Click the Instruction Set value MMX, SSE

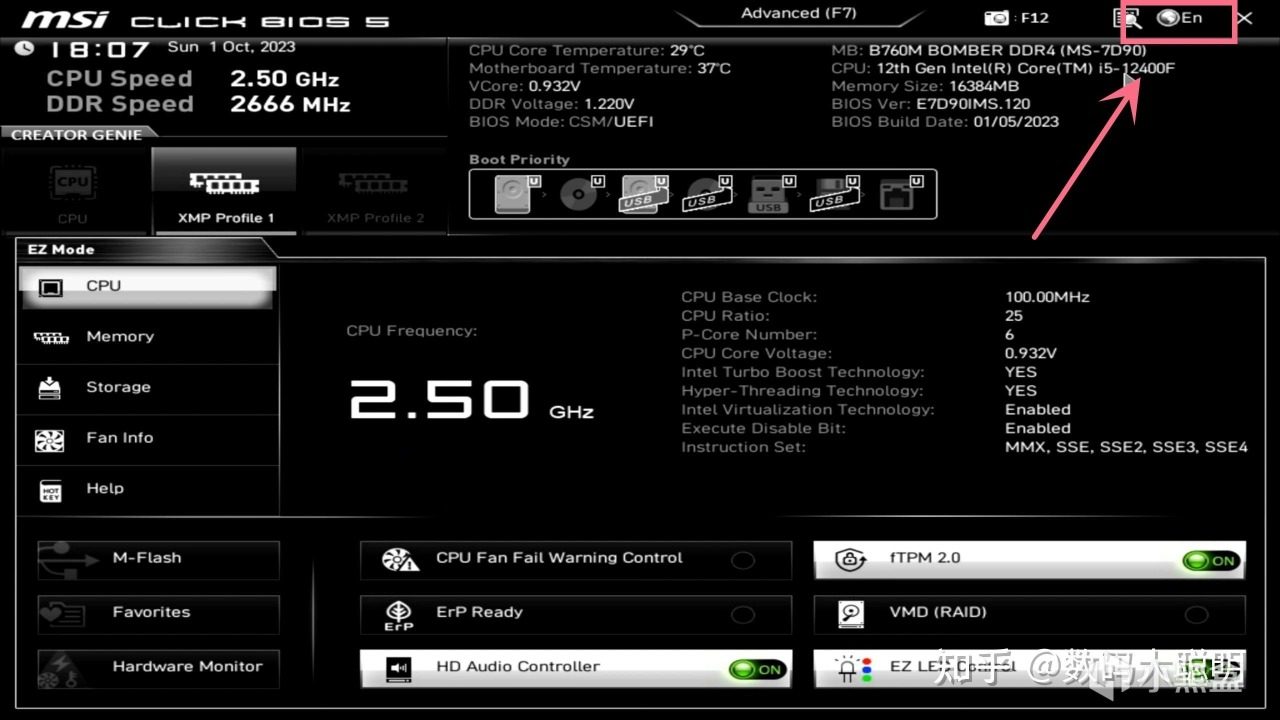point(1126,448)
